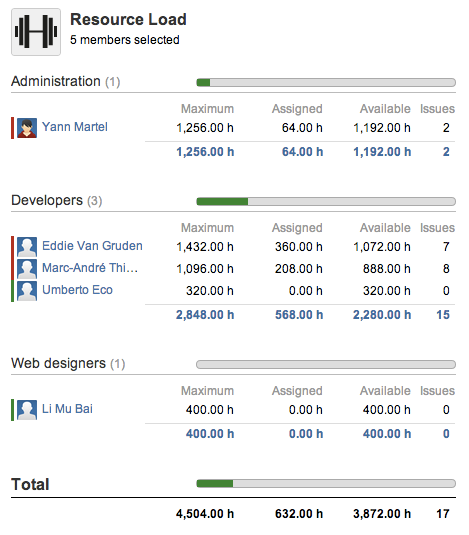
Task: Open Li Mu Bai's profile link
Action: point(67,408)
